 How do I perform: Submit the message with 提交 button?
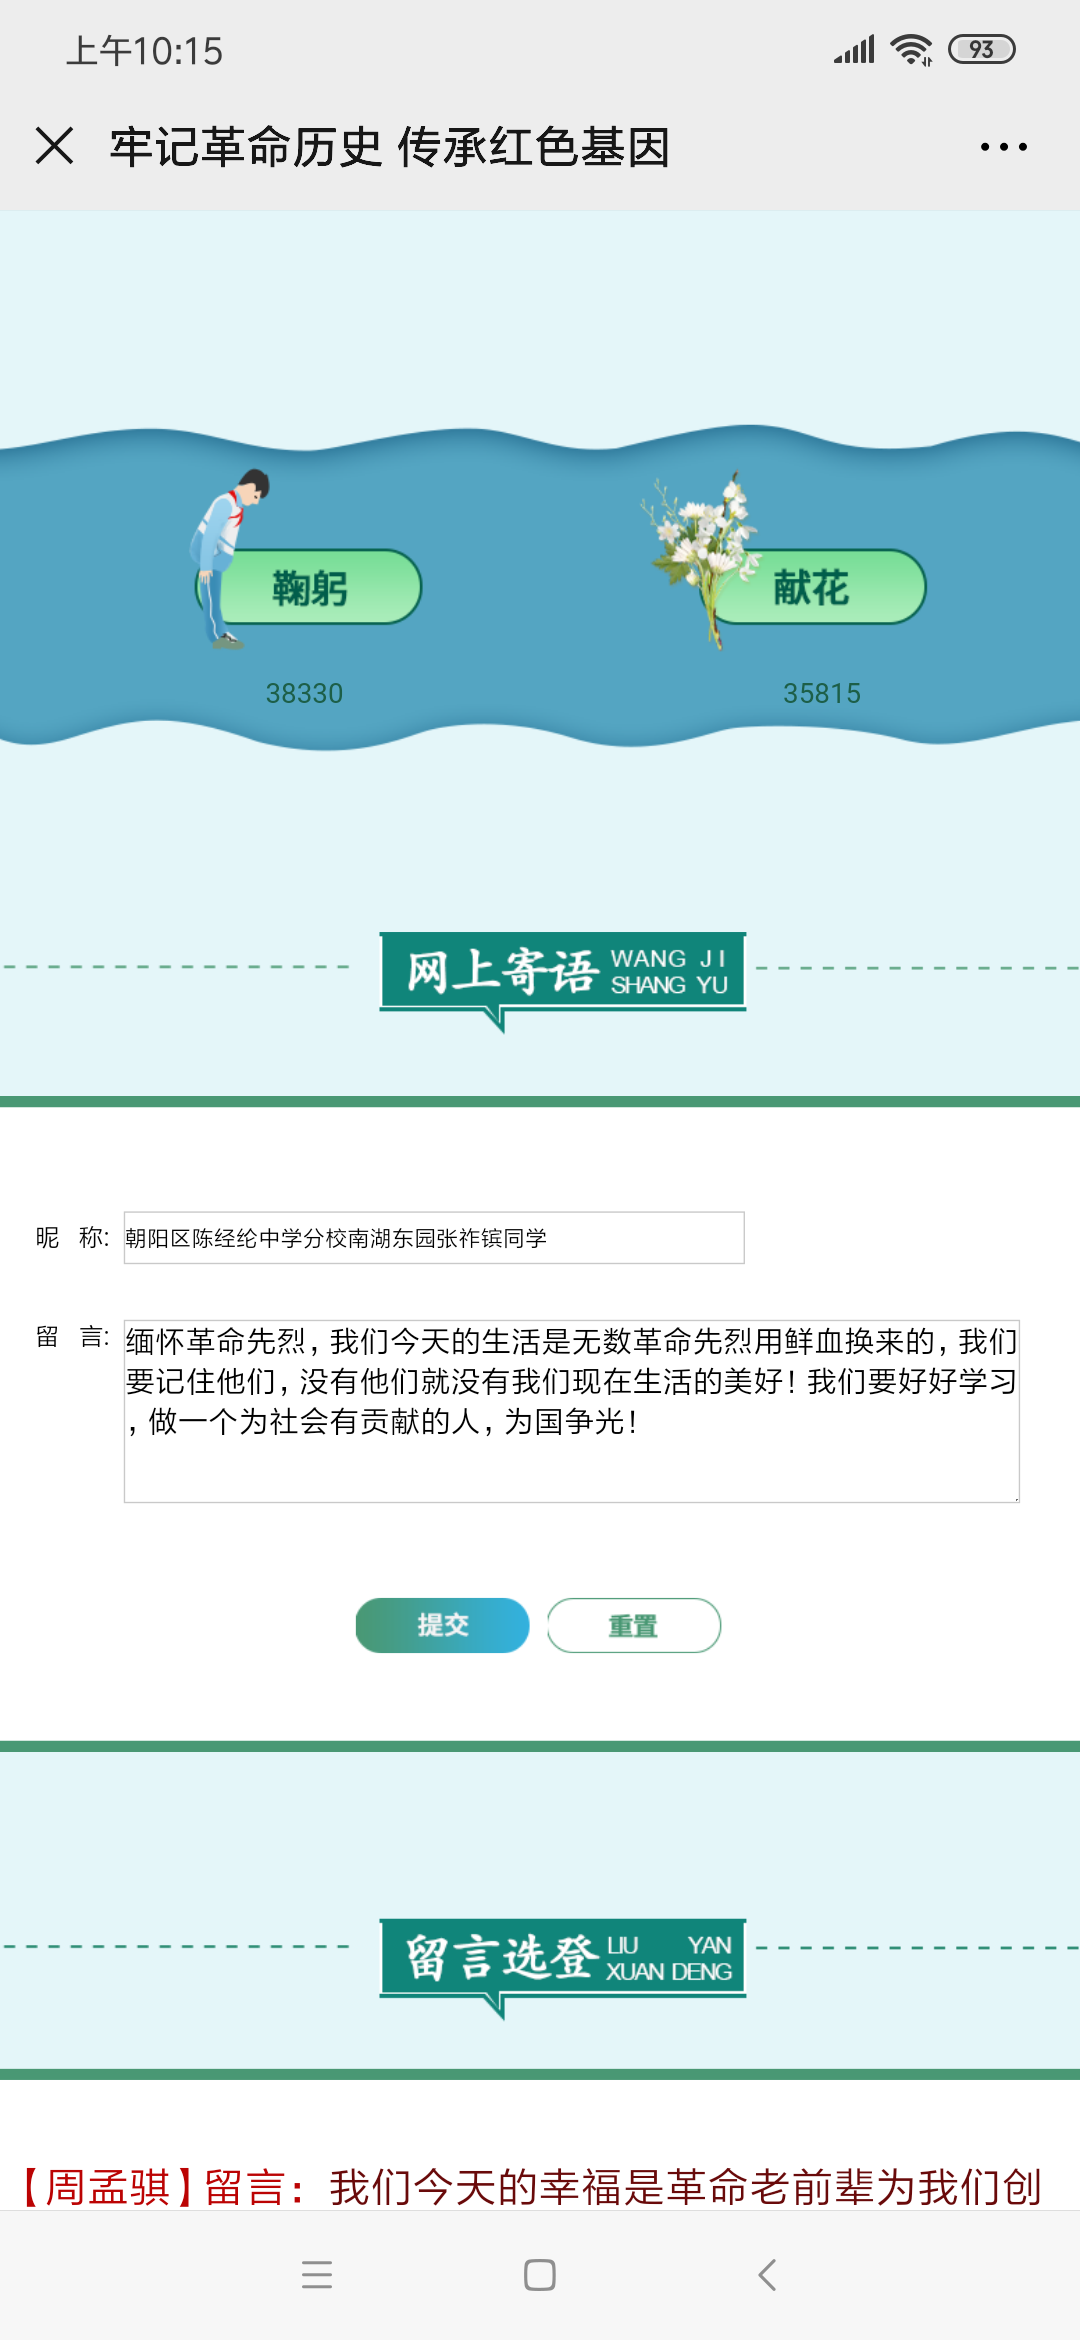pos(442,1625)
